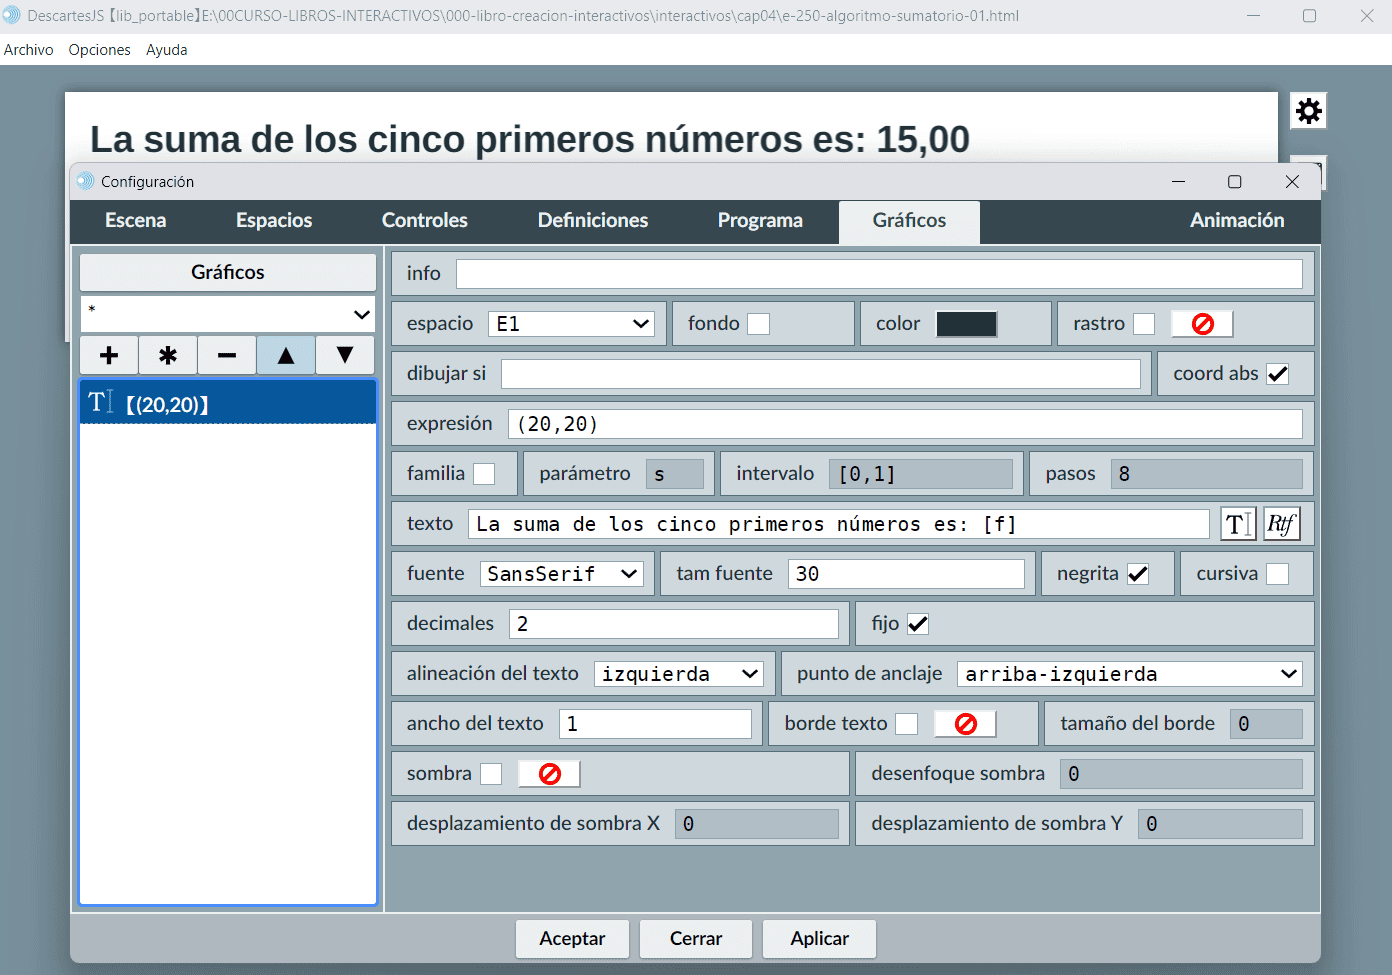Viewport: 1392px width, 975px height.
Task: Expand the fuente SansSerif dropdown
Action: [562, 574]
